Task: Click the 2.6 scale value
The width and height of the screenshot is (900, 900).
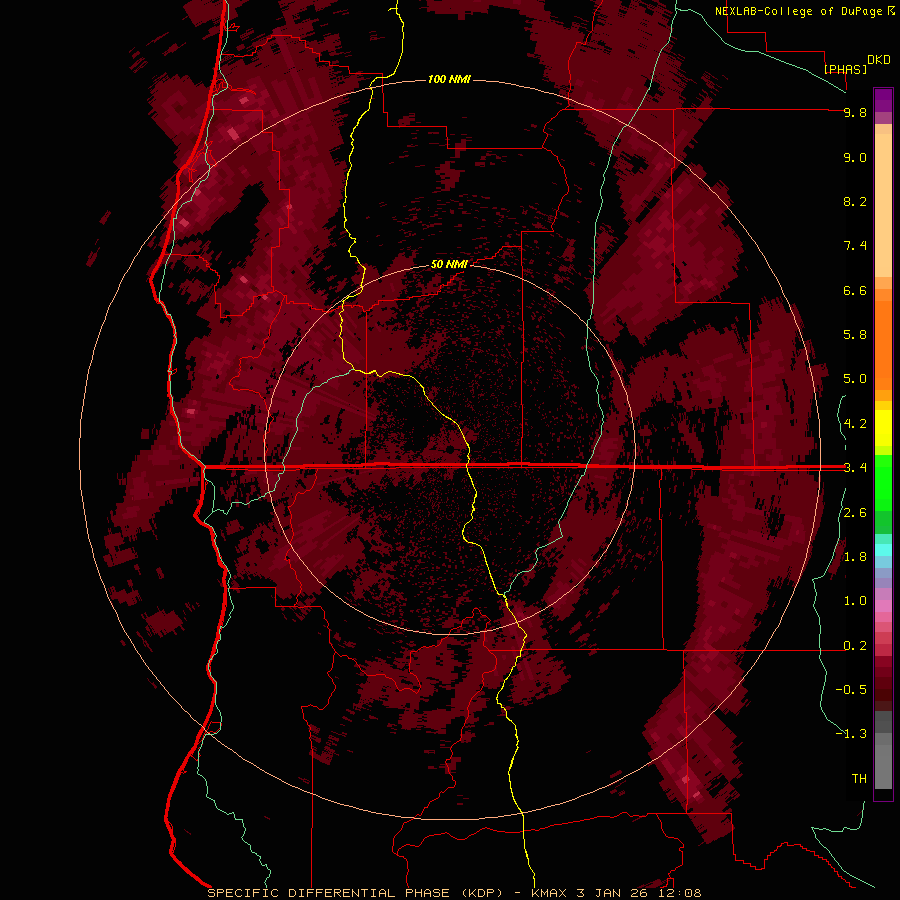Action: pyautogui.click(x=855, y=513)
